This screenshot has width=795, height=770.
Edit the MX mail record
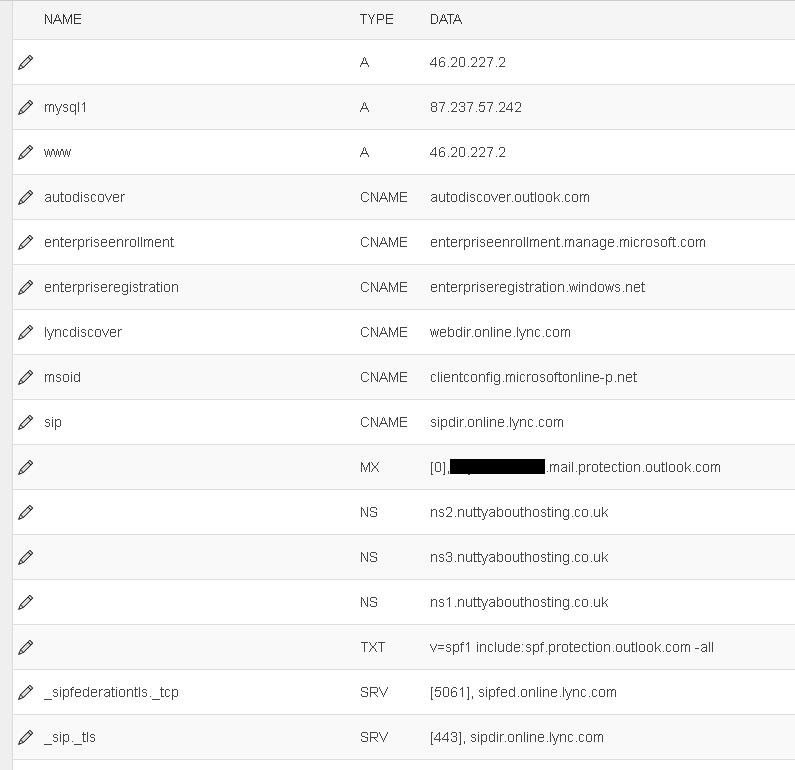point(25,467)
